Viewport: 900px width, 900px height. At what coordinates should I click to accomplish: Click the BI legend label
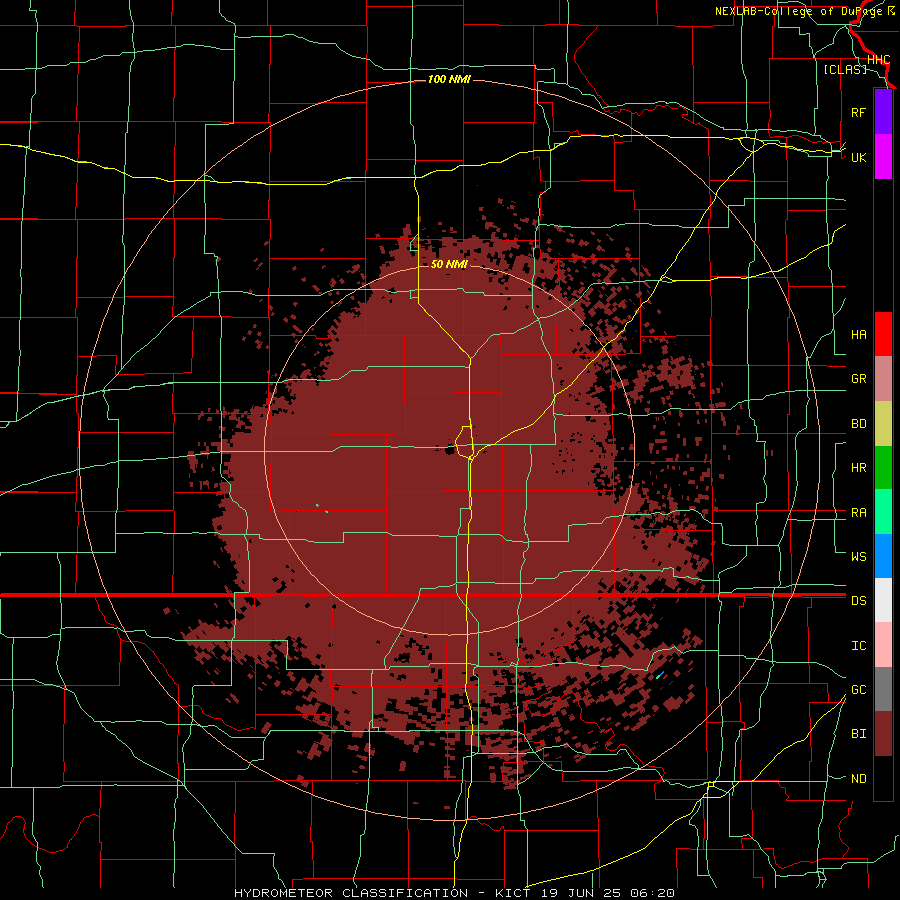858,734
